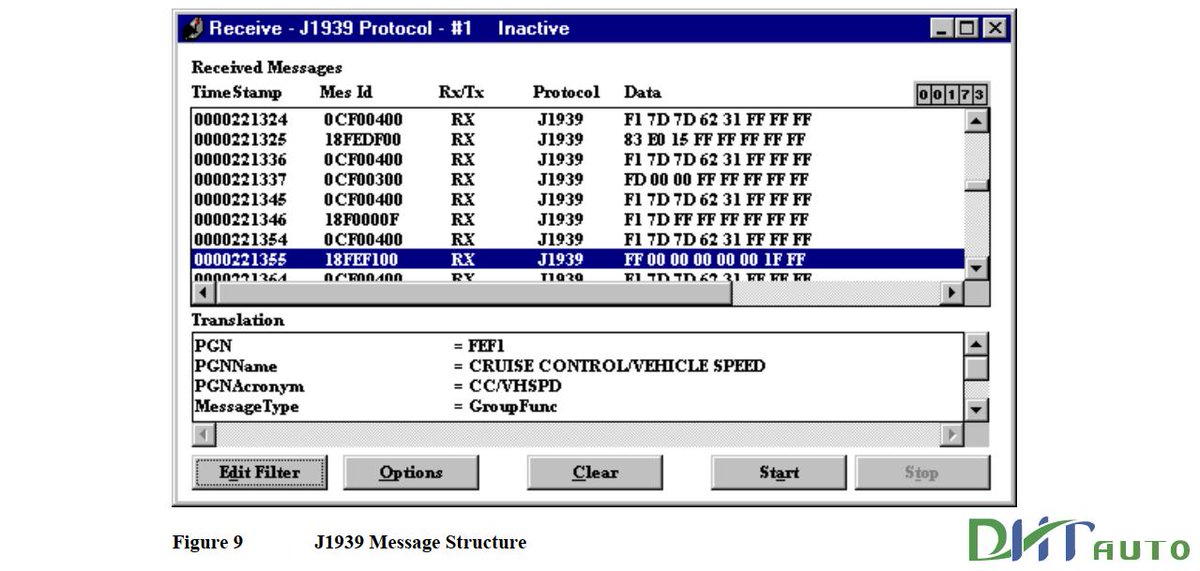The height and width of the screenshot is (571, 1200).
Task: Click the Mes Id column header
Action: [x=346, y=93]
